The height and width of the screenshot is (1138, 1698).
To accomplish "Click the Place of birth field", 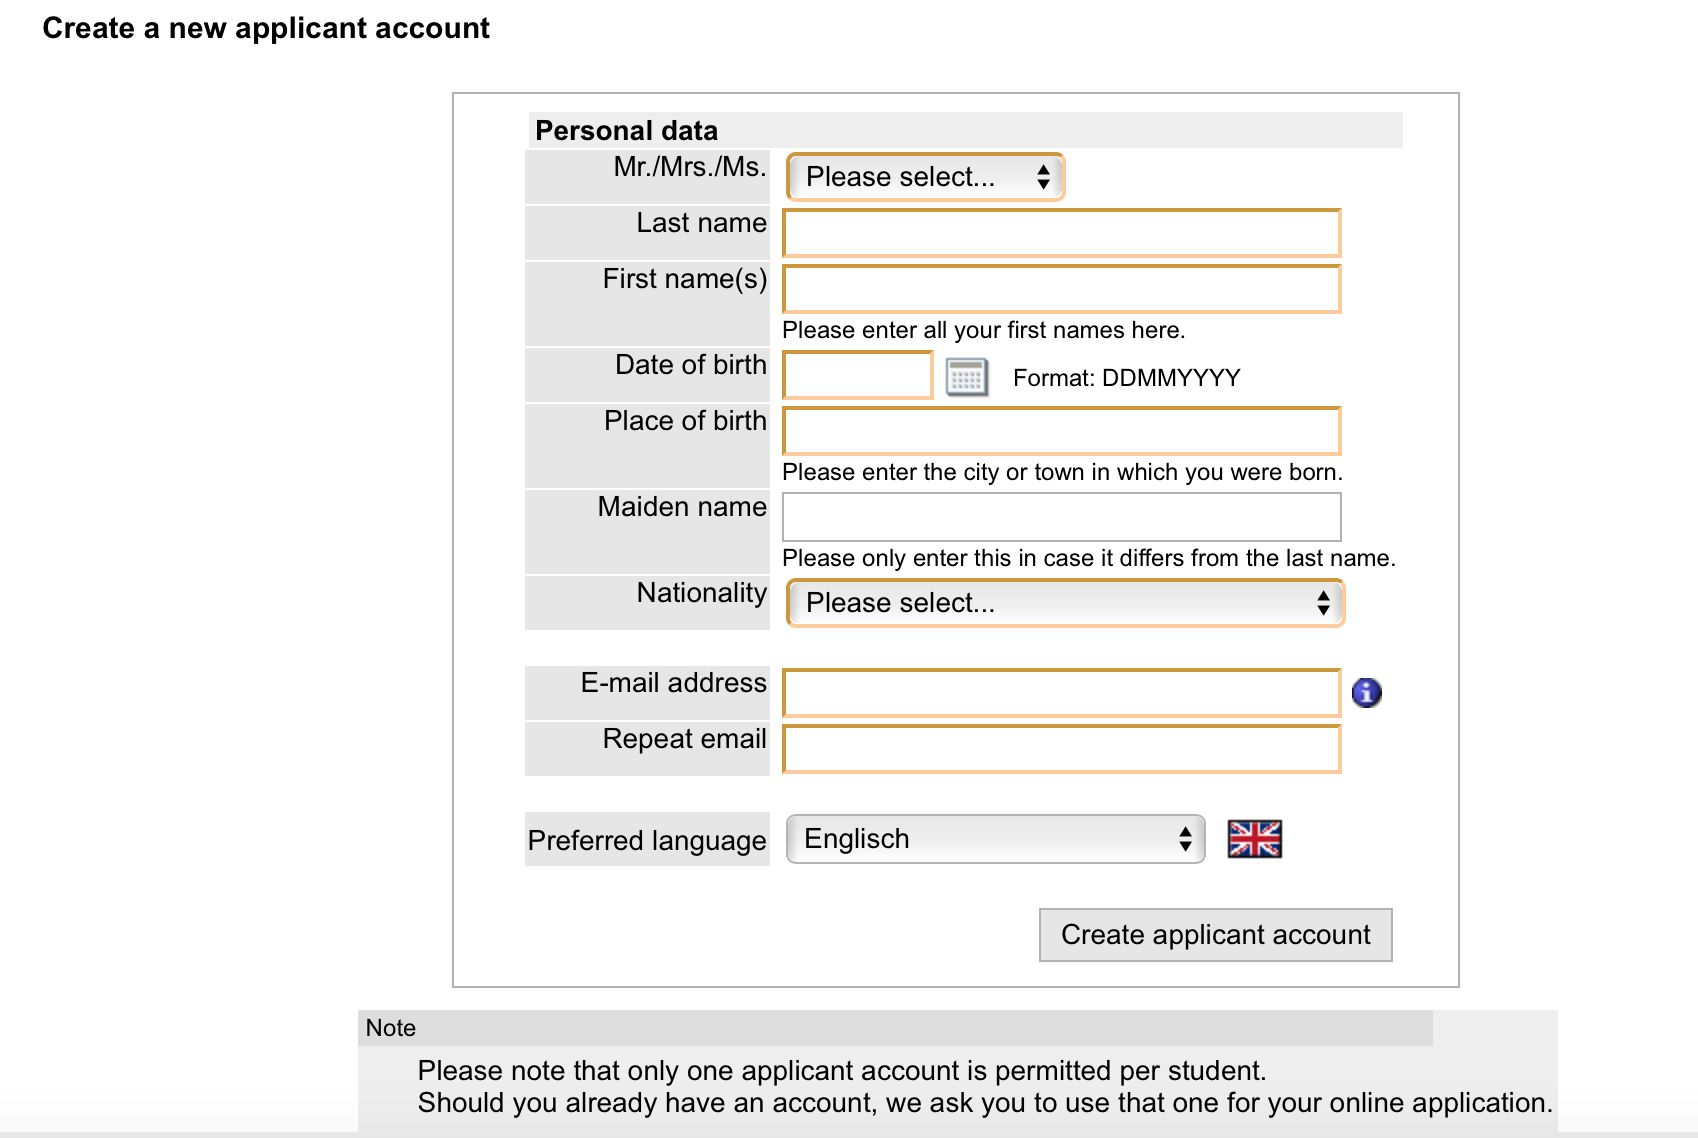I will [x=1061, y=431].
